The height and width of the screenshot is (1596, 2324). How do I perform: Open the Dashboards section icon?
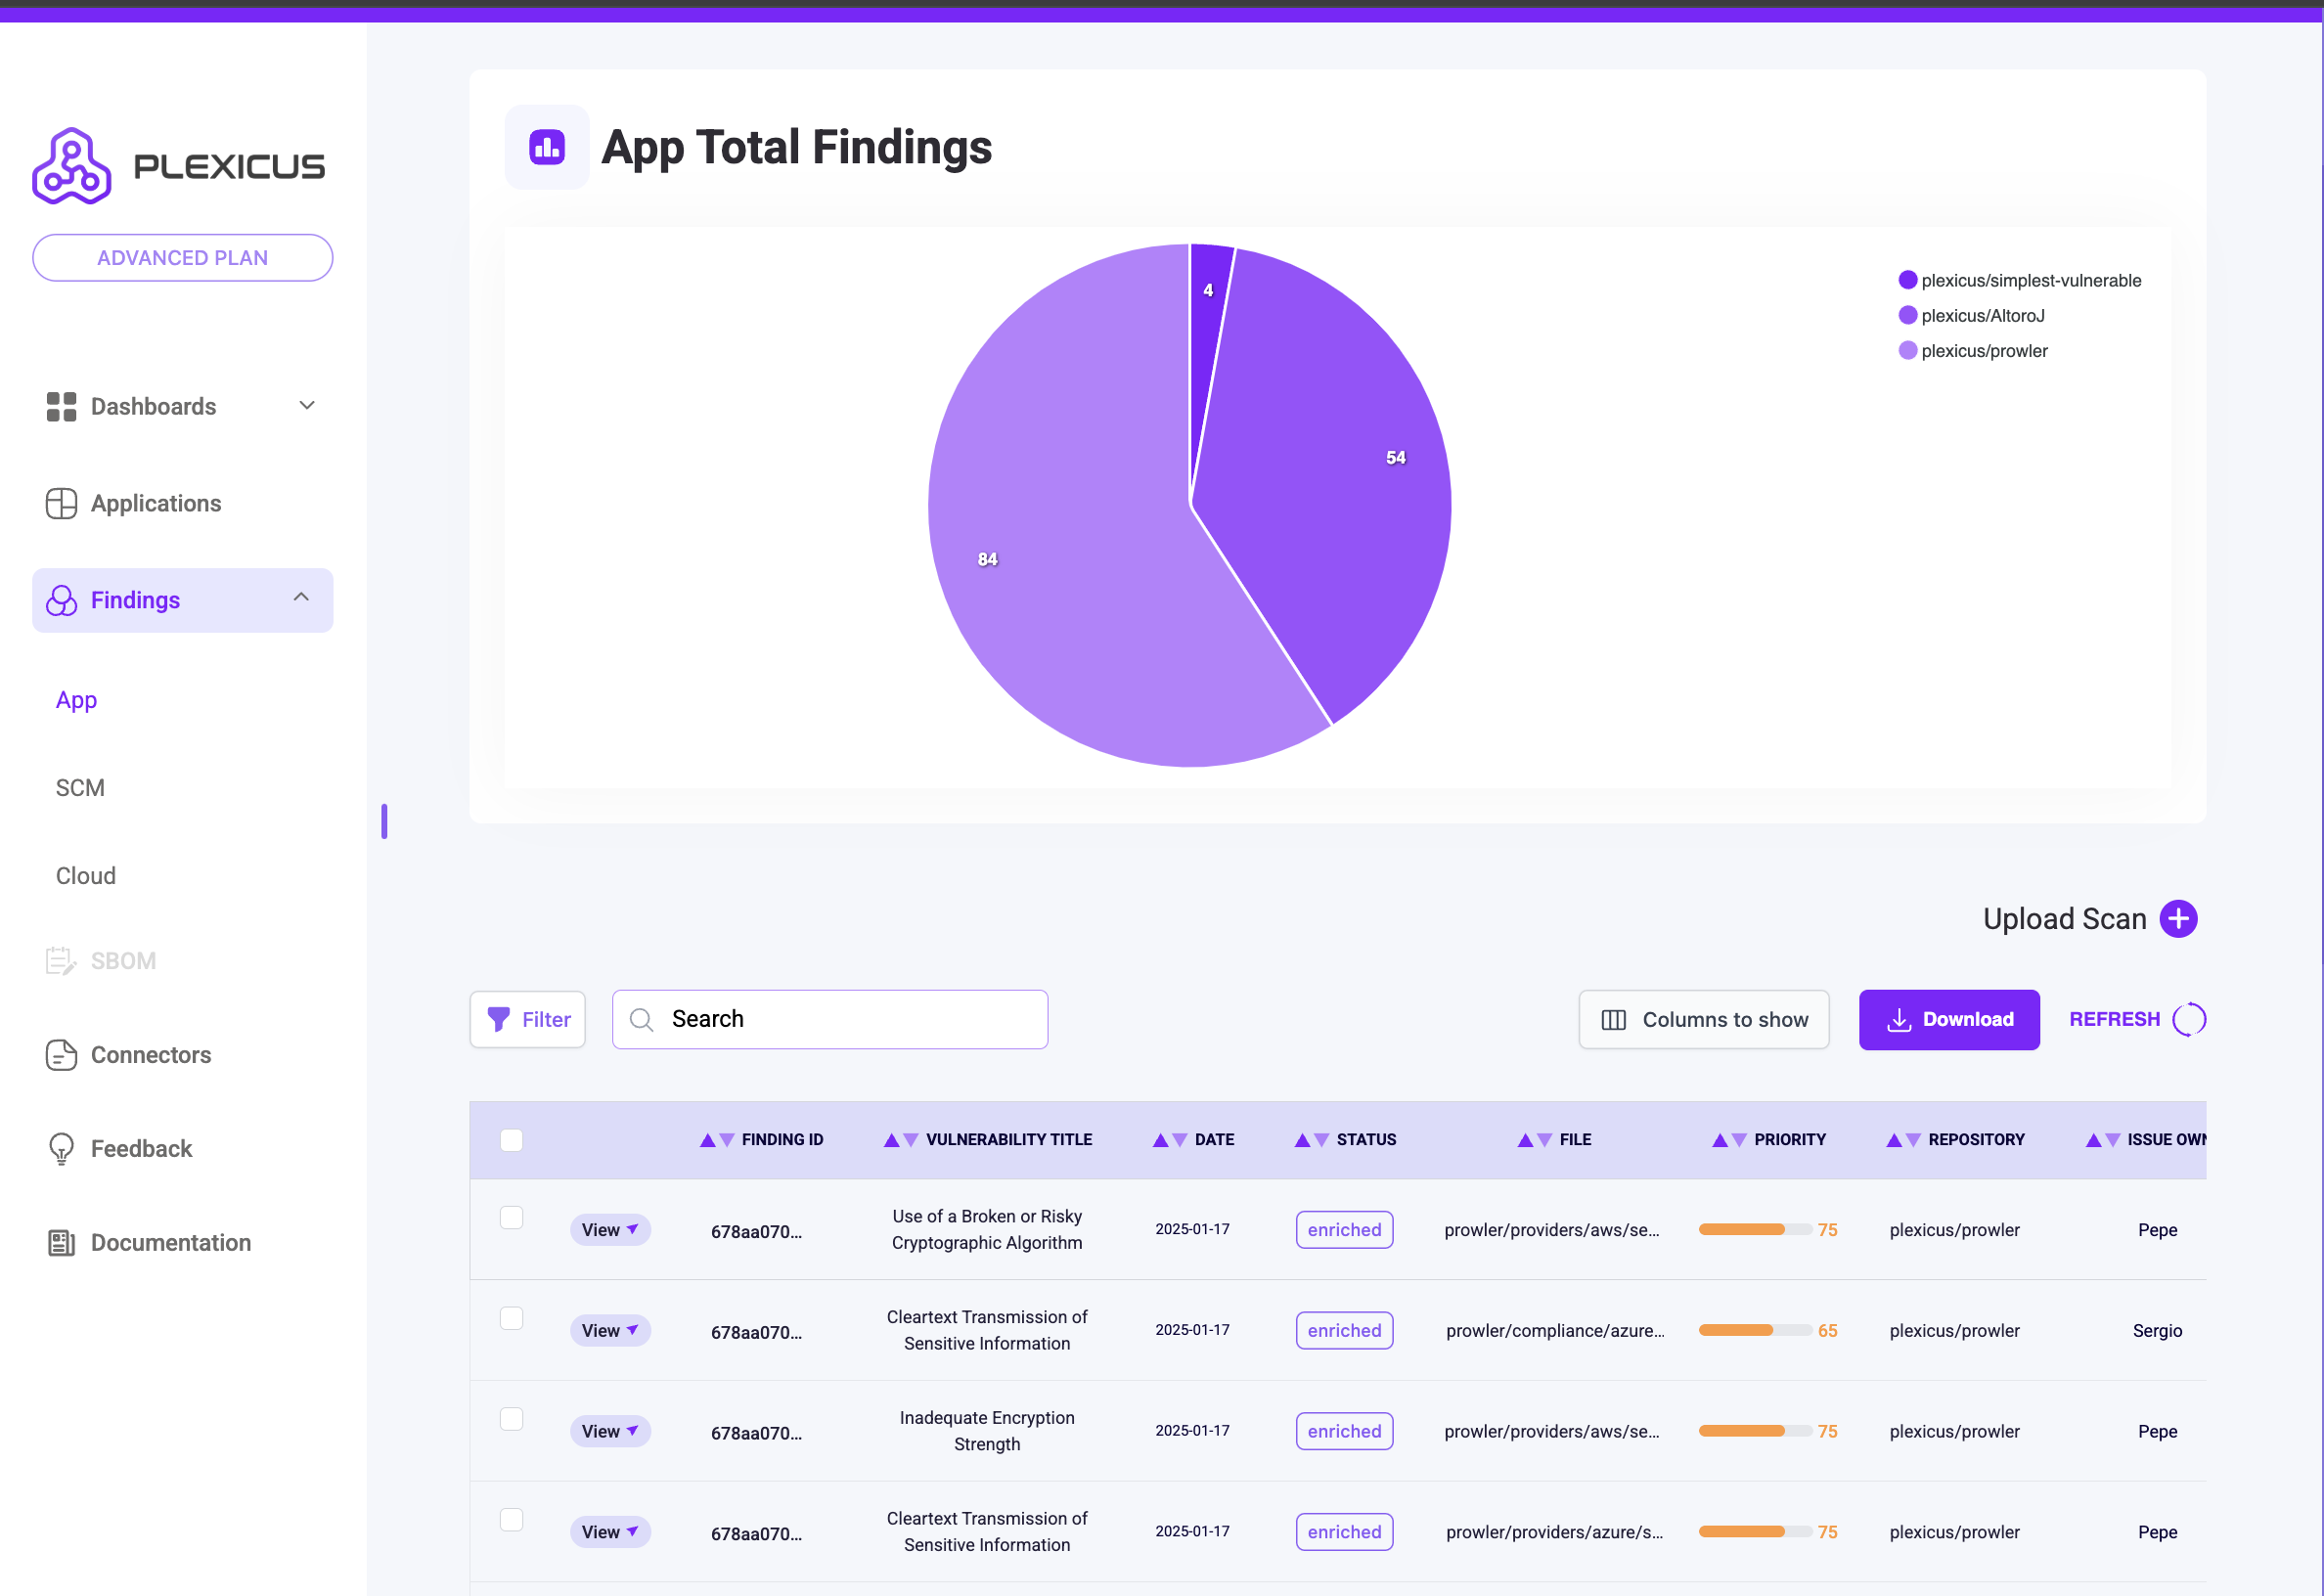(61, 406)
